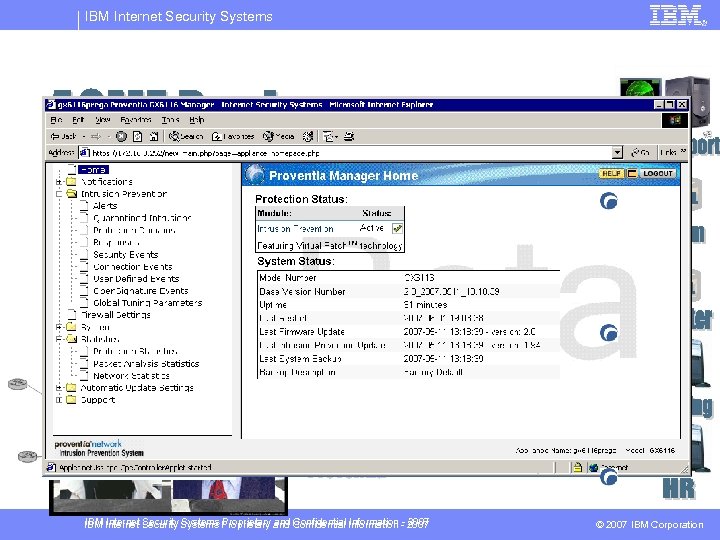Viewport: 720px width, 540px height.
Task: Click the Automatic Update Settings folder icon
Action: (71, 388)
